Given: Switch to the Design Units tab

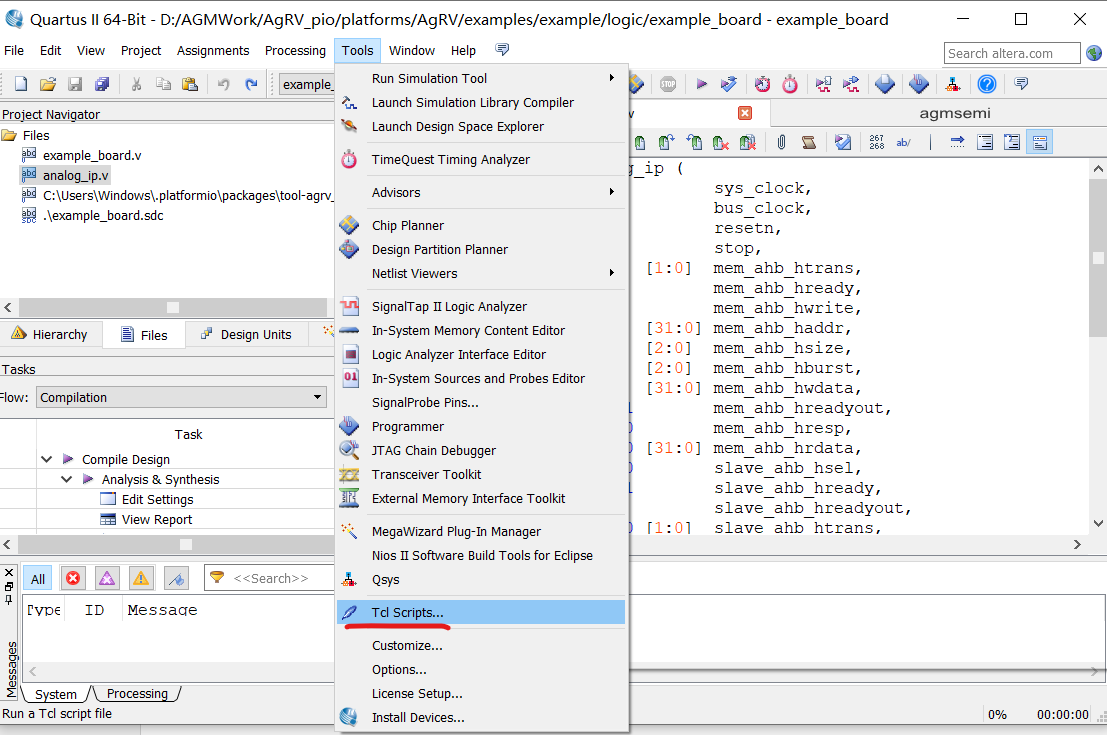Looking at the screenshot, I should click(x=246, y=334).
